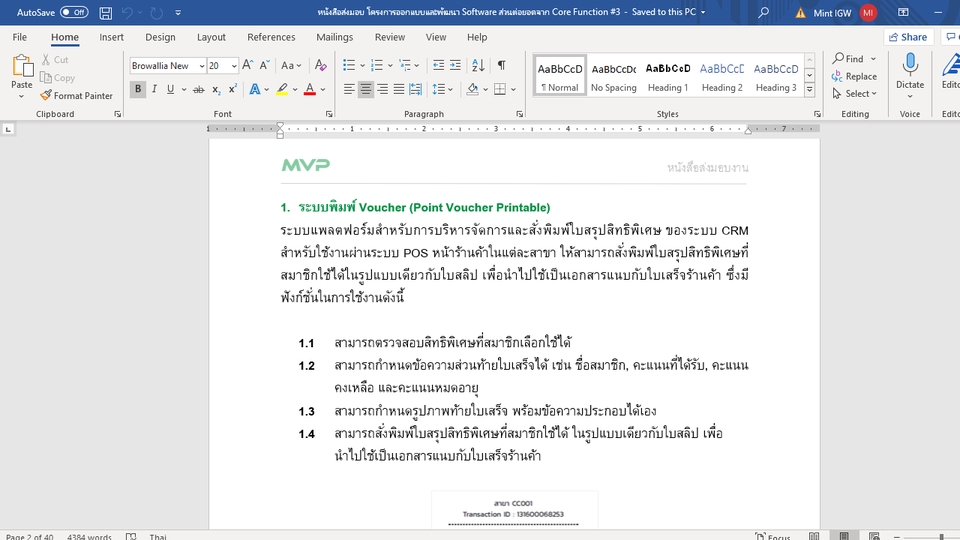Click the Paste clipboard icon

(22, 66)
